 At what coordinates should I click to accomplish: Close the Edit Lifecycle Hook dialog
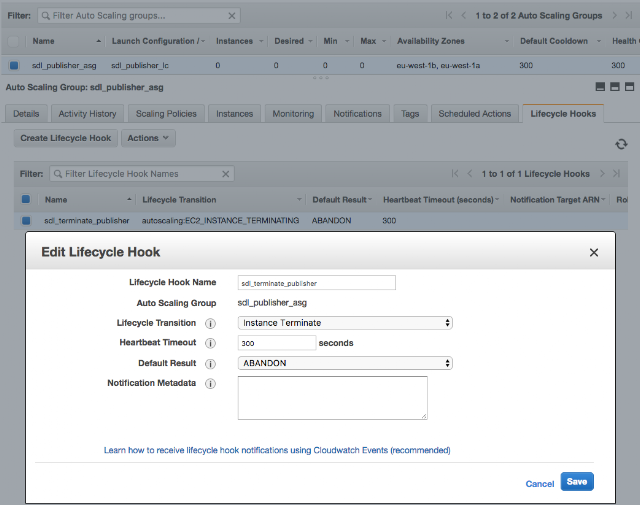594,253
